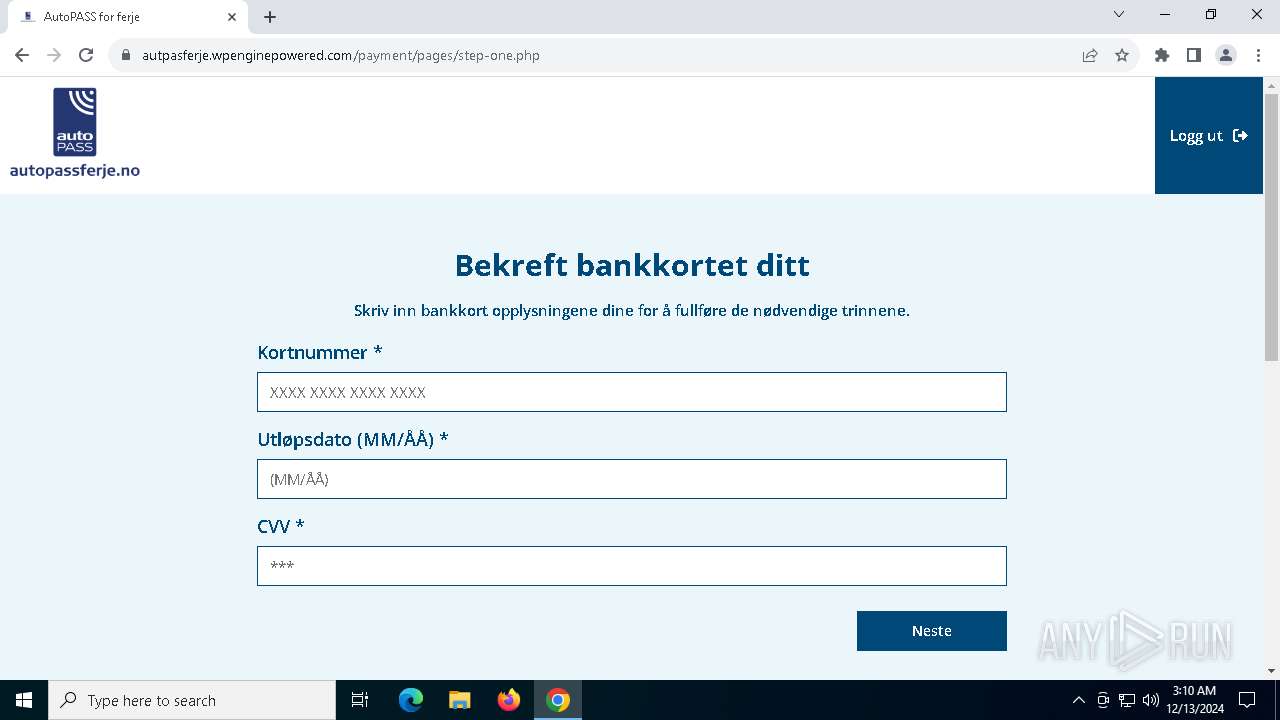1280x720 pixels.
Task: Open the notification center icon
Action: click(x=1247, y=700)
